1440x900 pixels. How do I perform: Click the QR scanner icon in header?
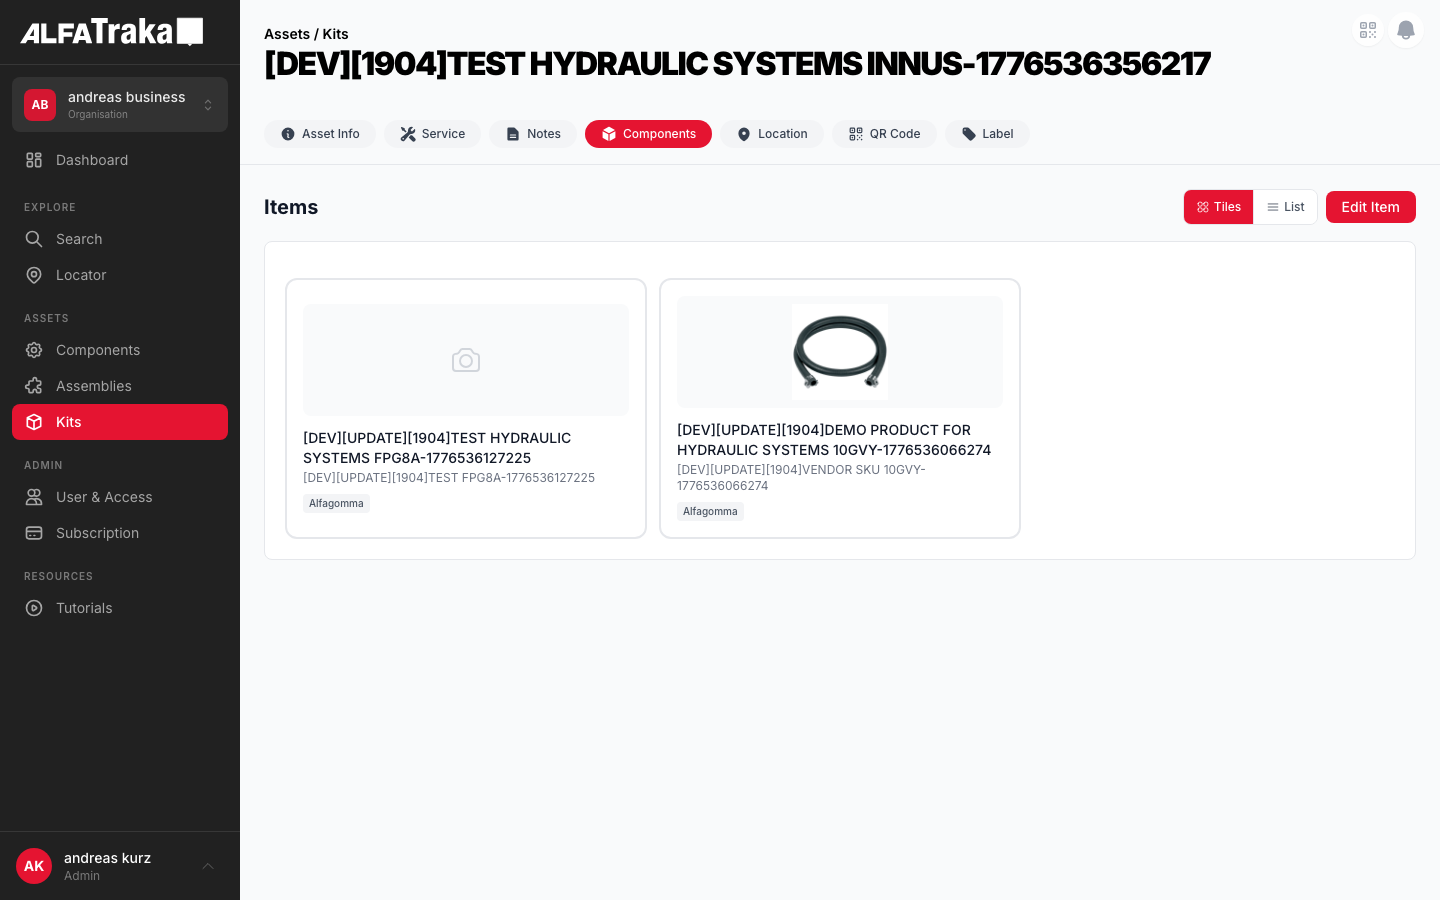(1367, 30)
